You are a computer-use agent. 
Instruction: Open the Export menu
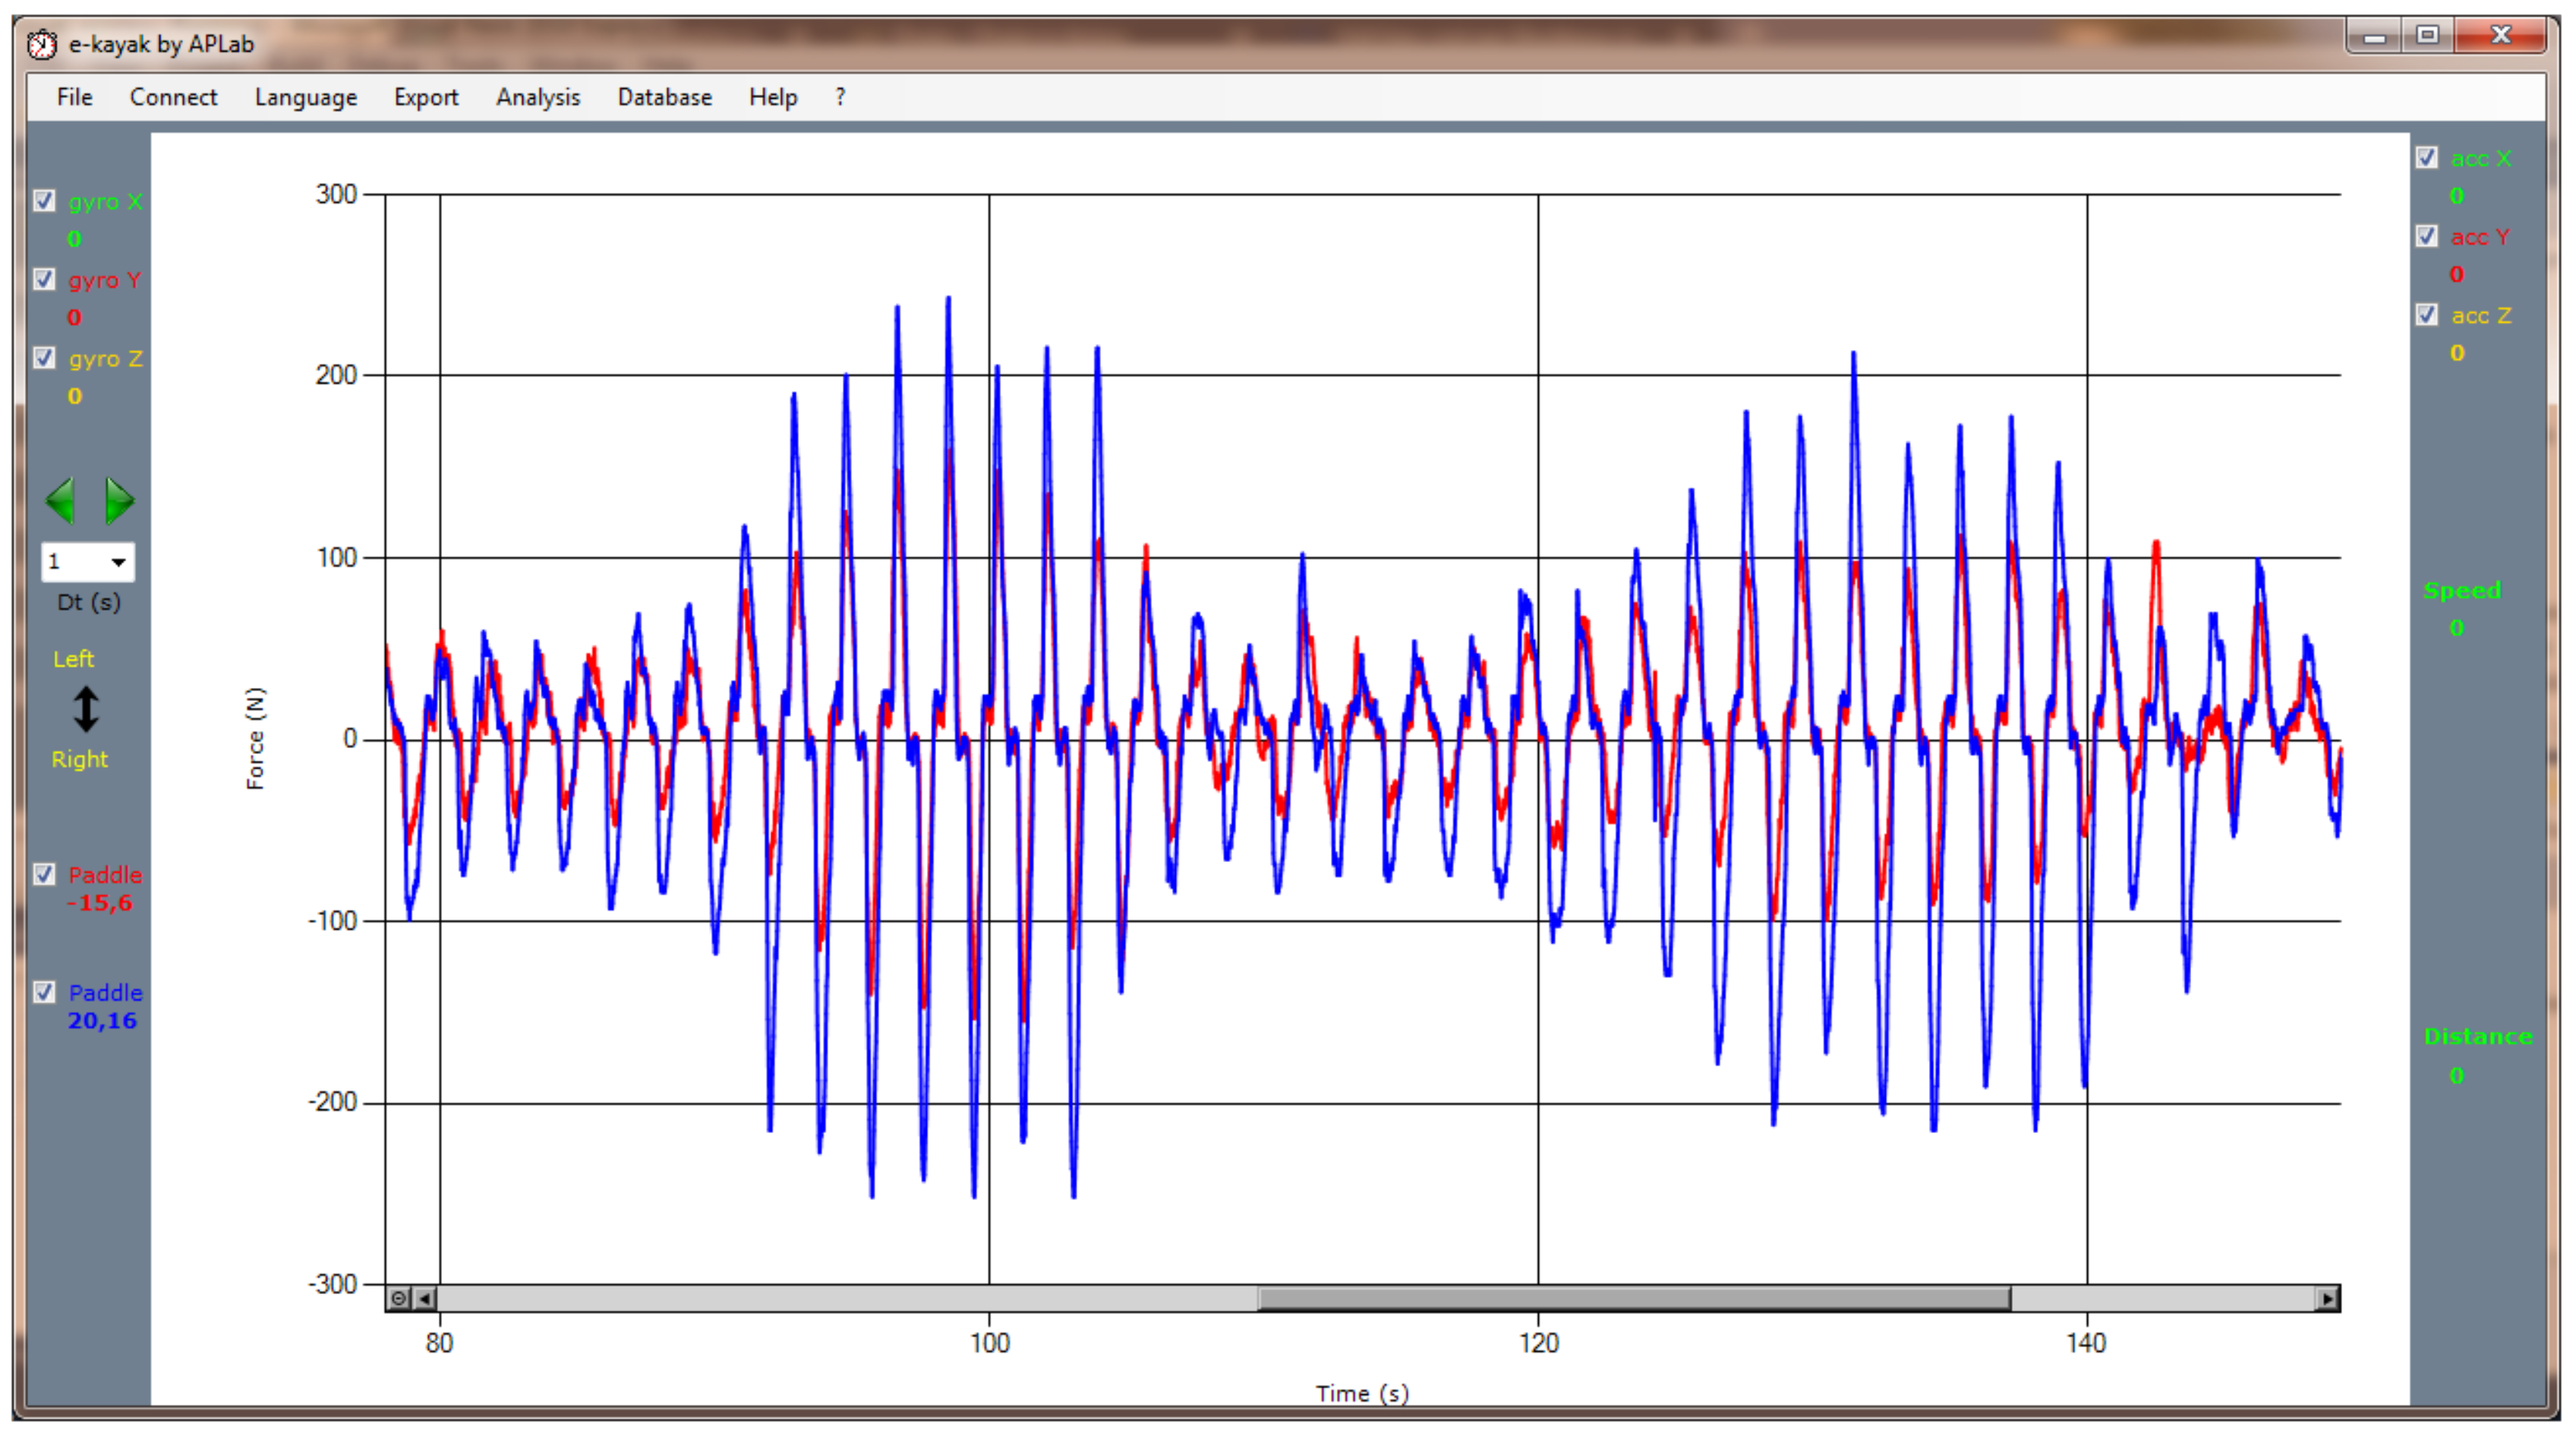tap(425, 97)
